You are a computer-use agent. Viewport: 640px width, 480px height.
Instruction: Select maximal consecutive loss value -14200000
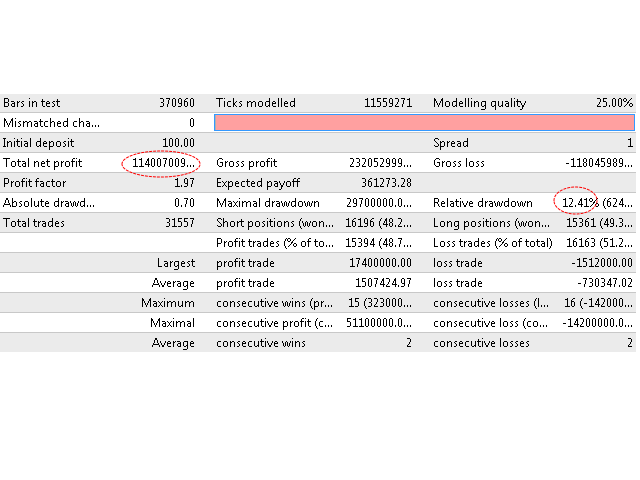(x=598, y=323)
